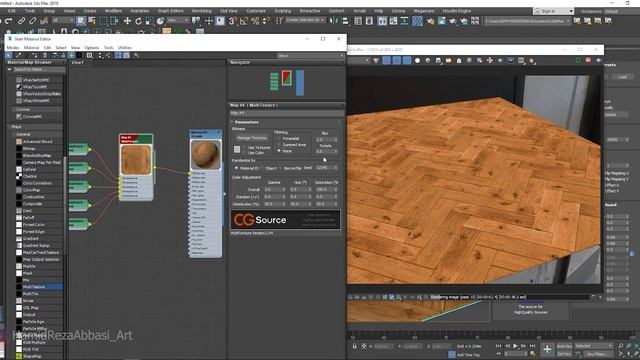Click the Seed value field
The width and height of the screenshot is (640, 360).
pos(327,168)
